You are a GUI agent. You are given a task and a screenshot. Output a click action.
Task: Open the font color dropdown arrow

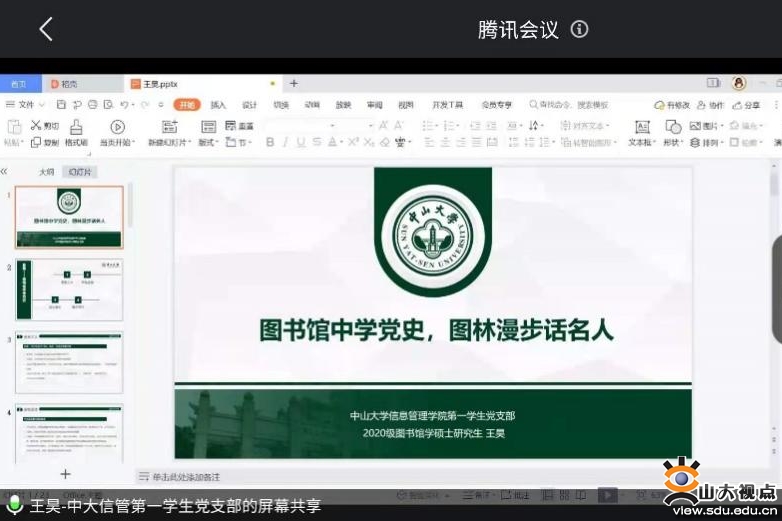tap(342, 143)
